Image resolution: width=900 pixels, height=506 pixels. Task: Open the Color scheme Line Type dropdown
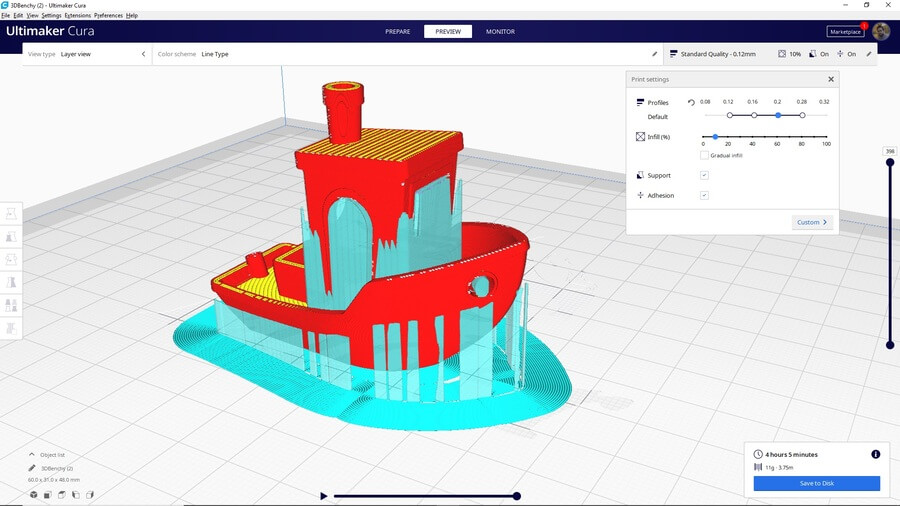(x=215, y=54)
